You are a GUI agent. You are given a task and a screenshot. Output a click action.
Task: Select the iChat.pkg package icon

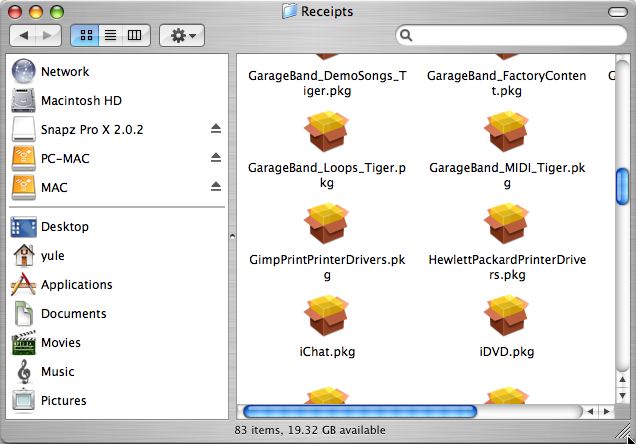pyautogui.click(x=327, y=315)
